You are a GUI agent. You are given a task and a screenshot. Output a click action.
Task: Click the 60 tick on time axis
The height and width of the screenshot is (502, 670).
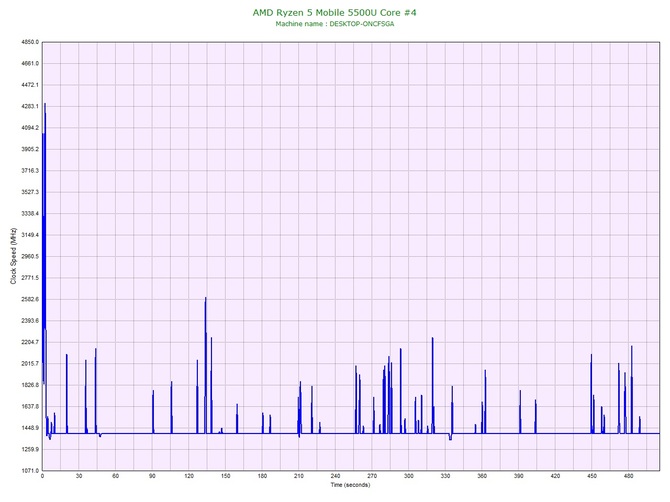[x=115, y=476]
